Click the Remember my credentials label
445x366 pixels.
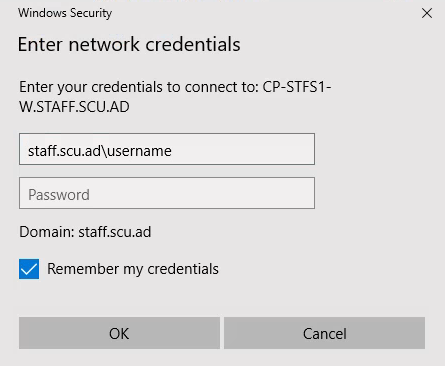coord(133,269)
